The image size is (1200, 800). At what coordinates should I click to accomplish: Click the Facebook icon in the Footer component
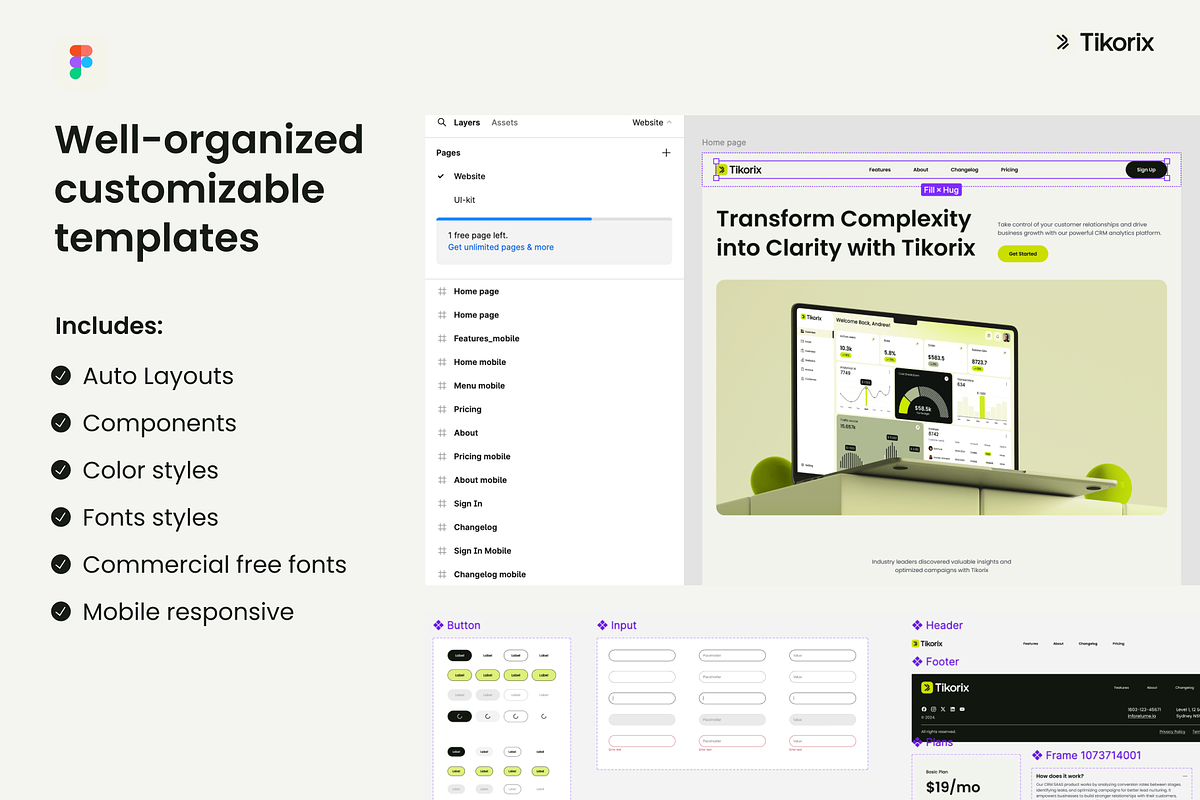923,709
